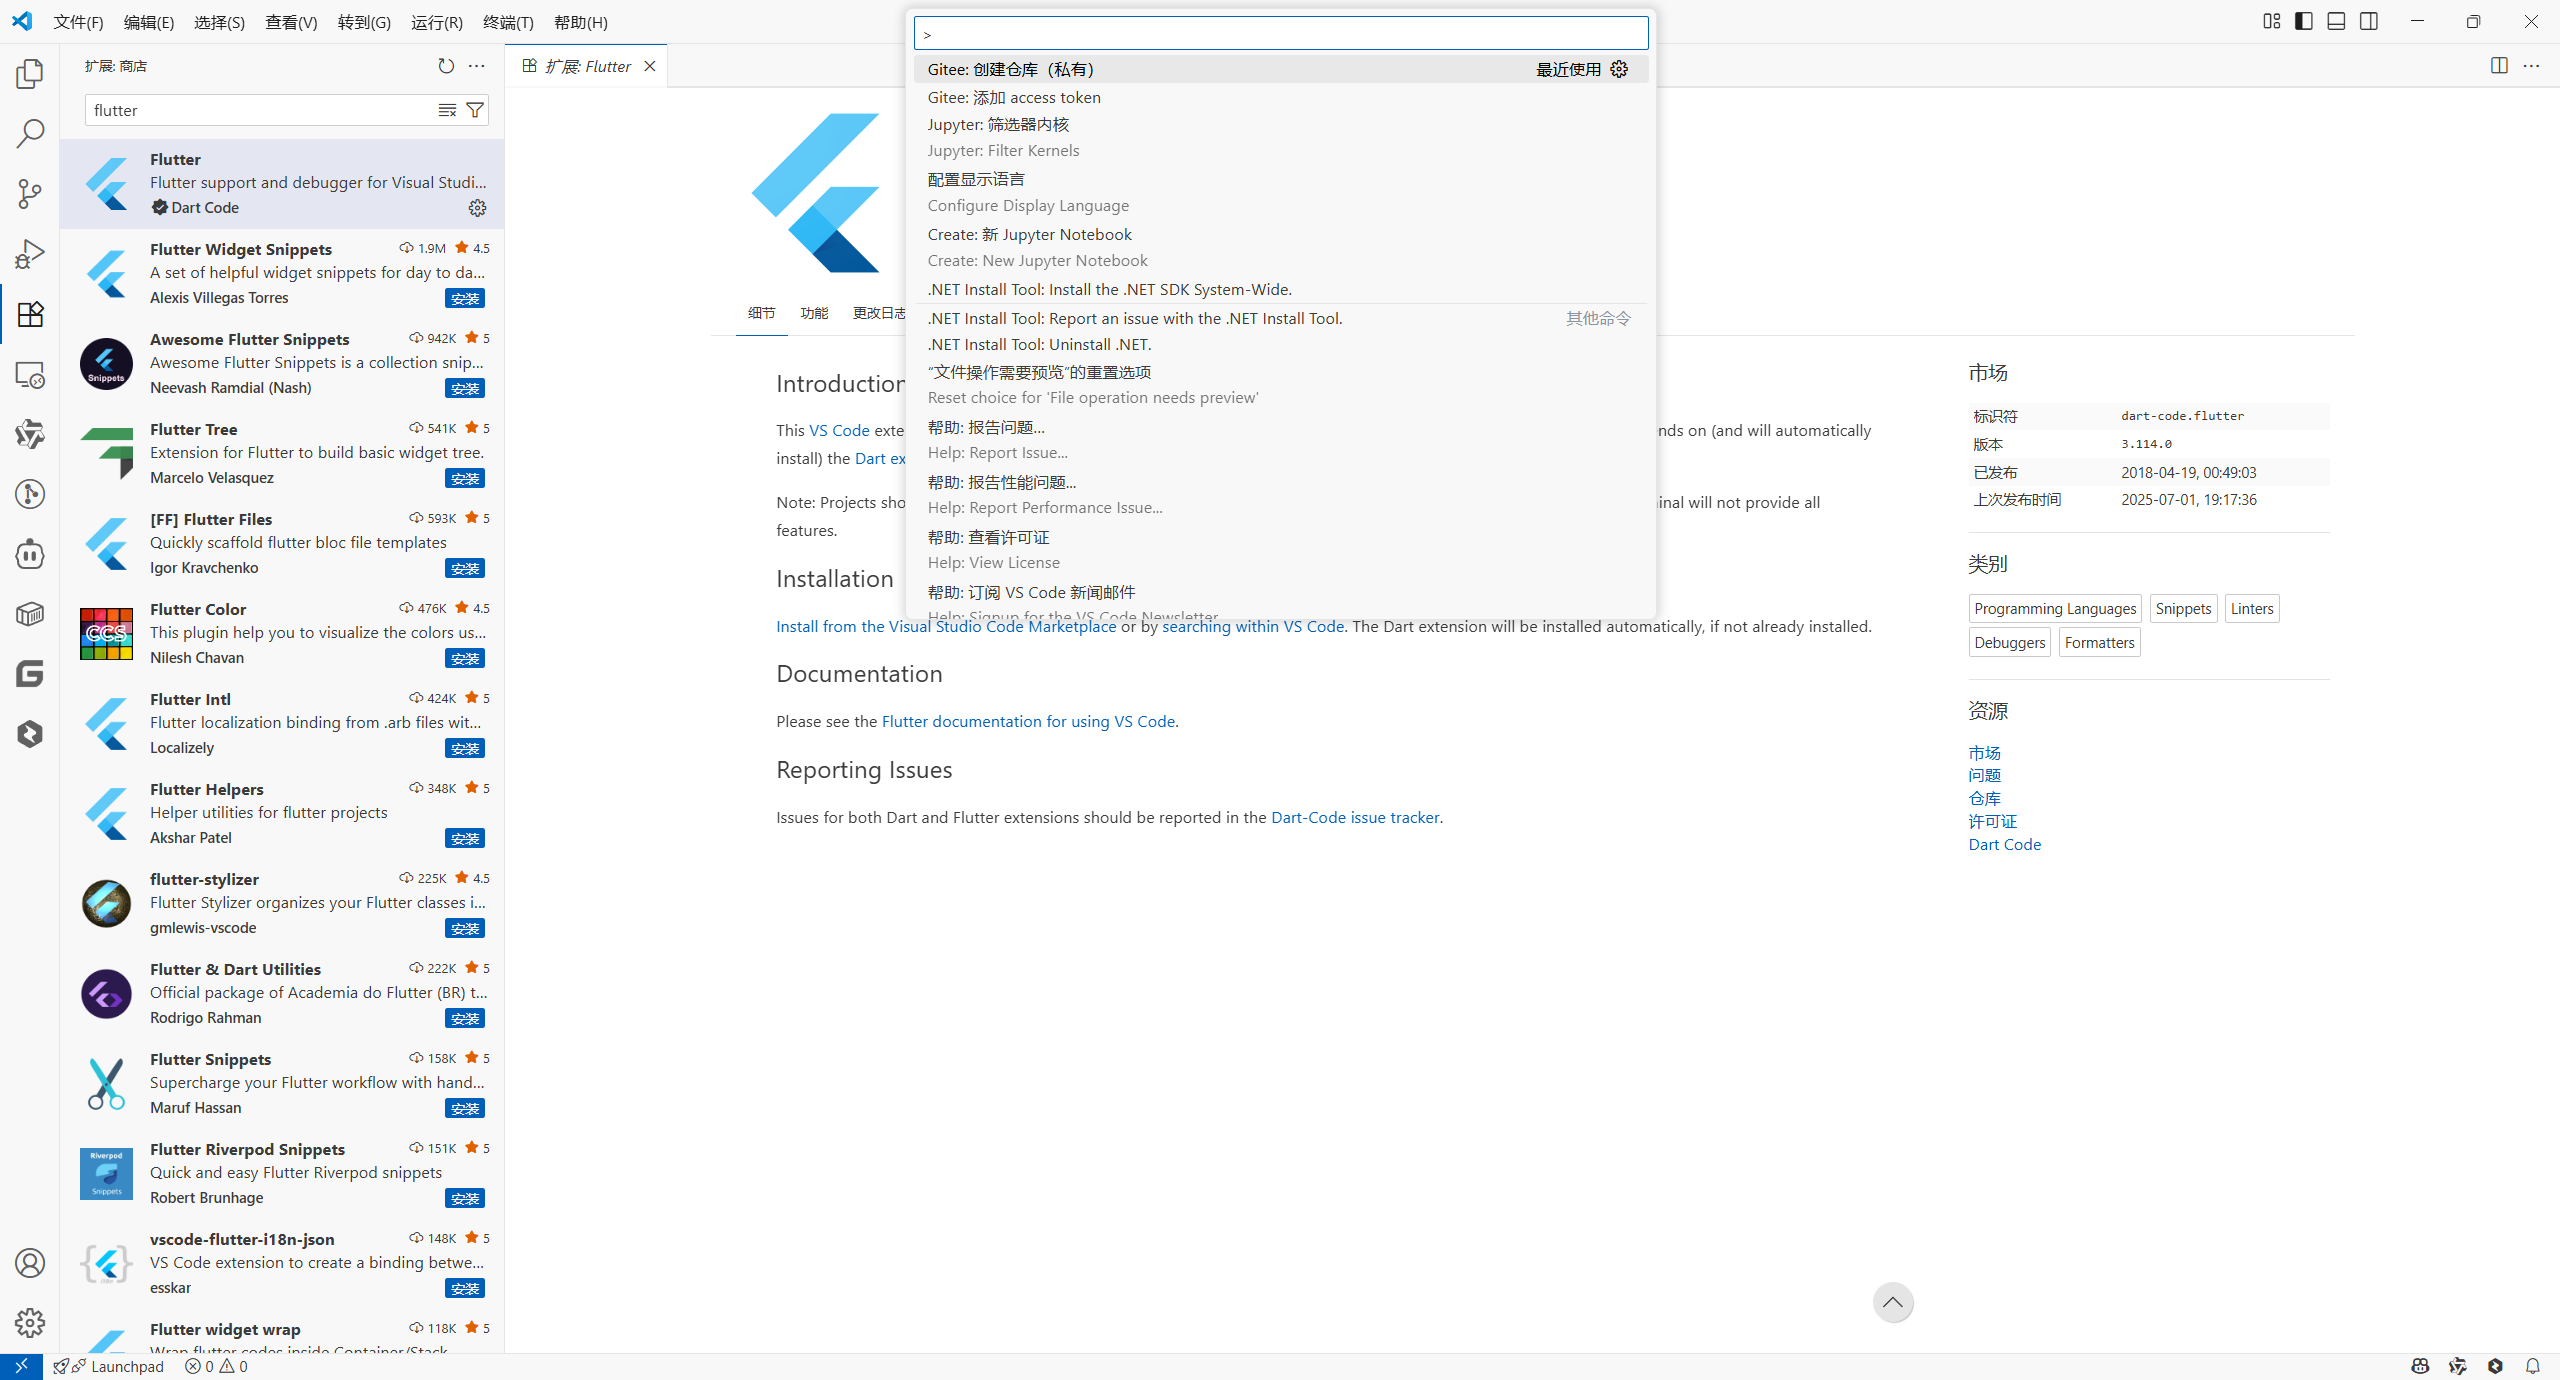Open the Run and Debug view
The image size is (2560, 1380).
tap(30, 254)
